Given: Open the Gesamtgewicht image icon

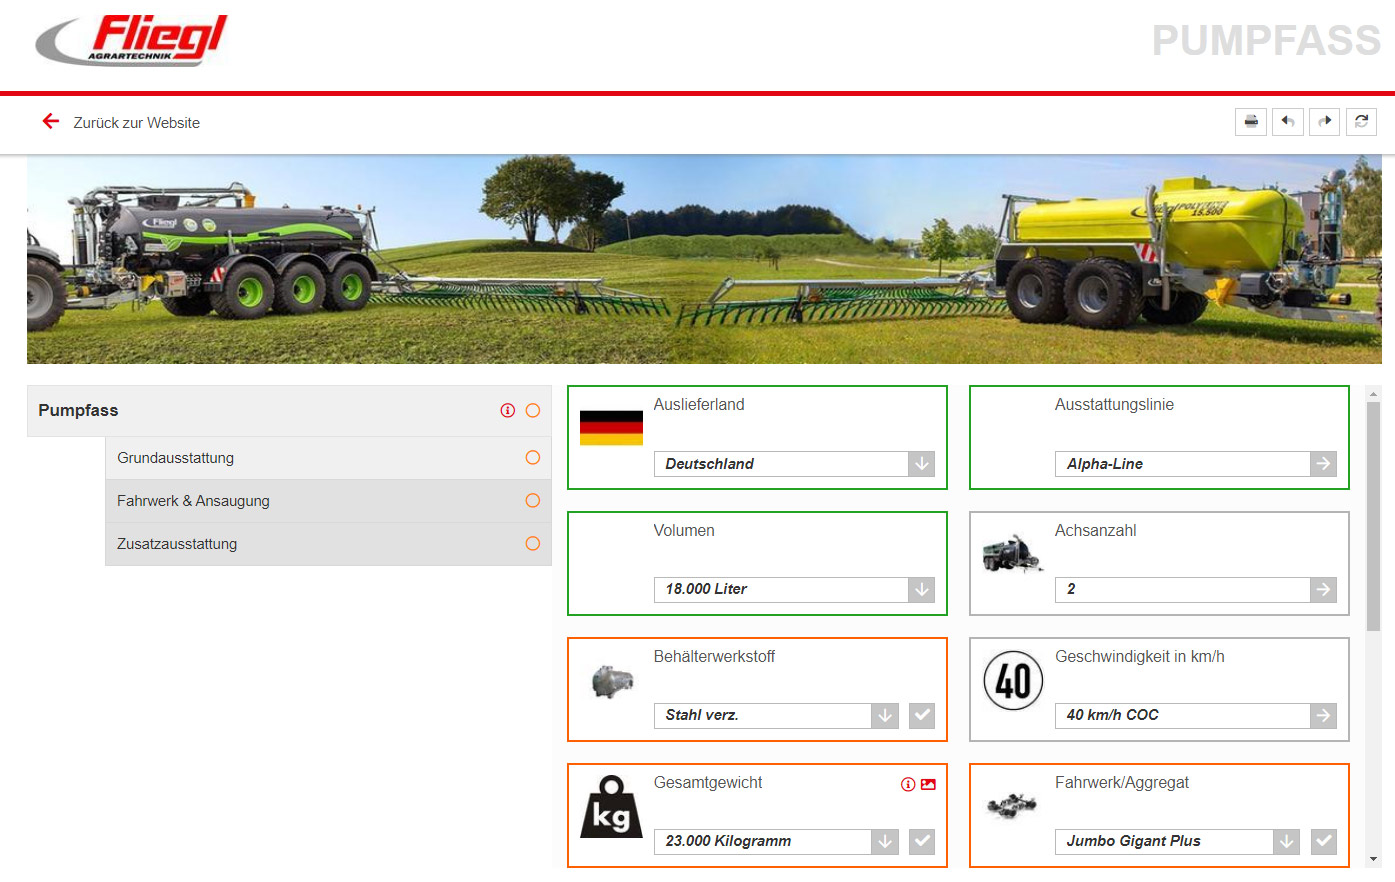Looking at the screenshot, I should pos(928,785).
